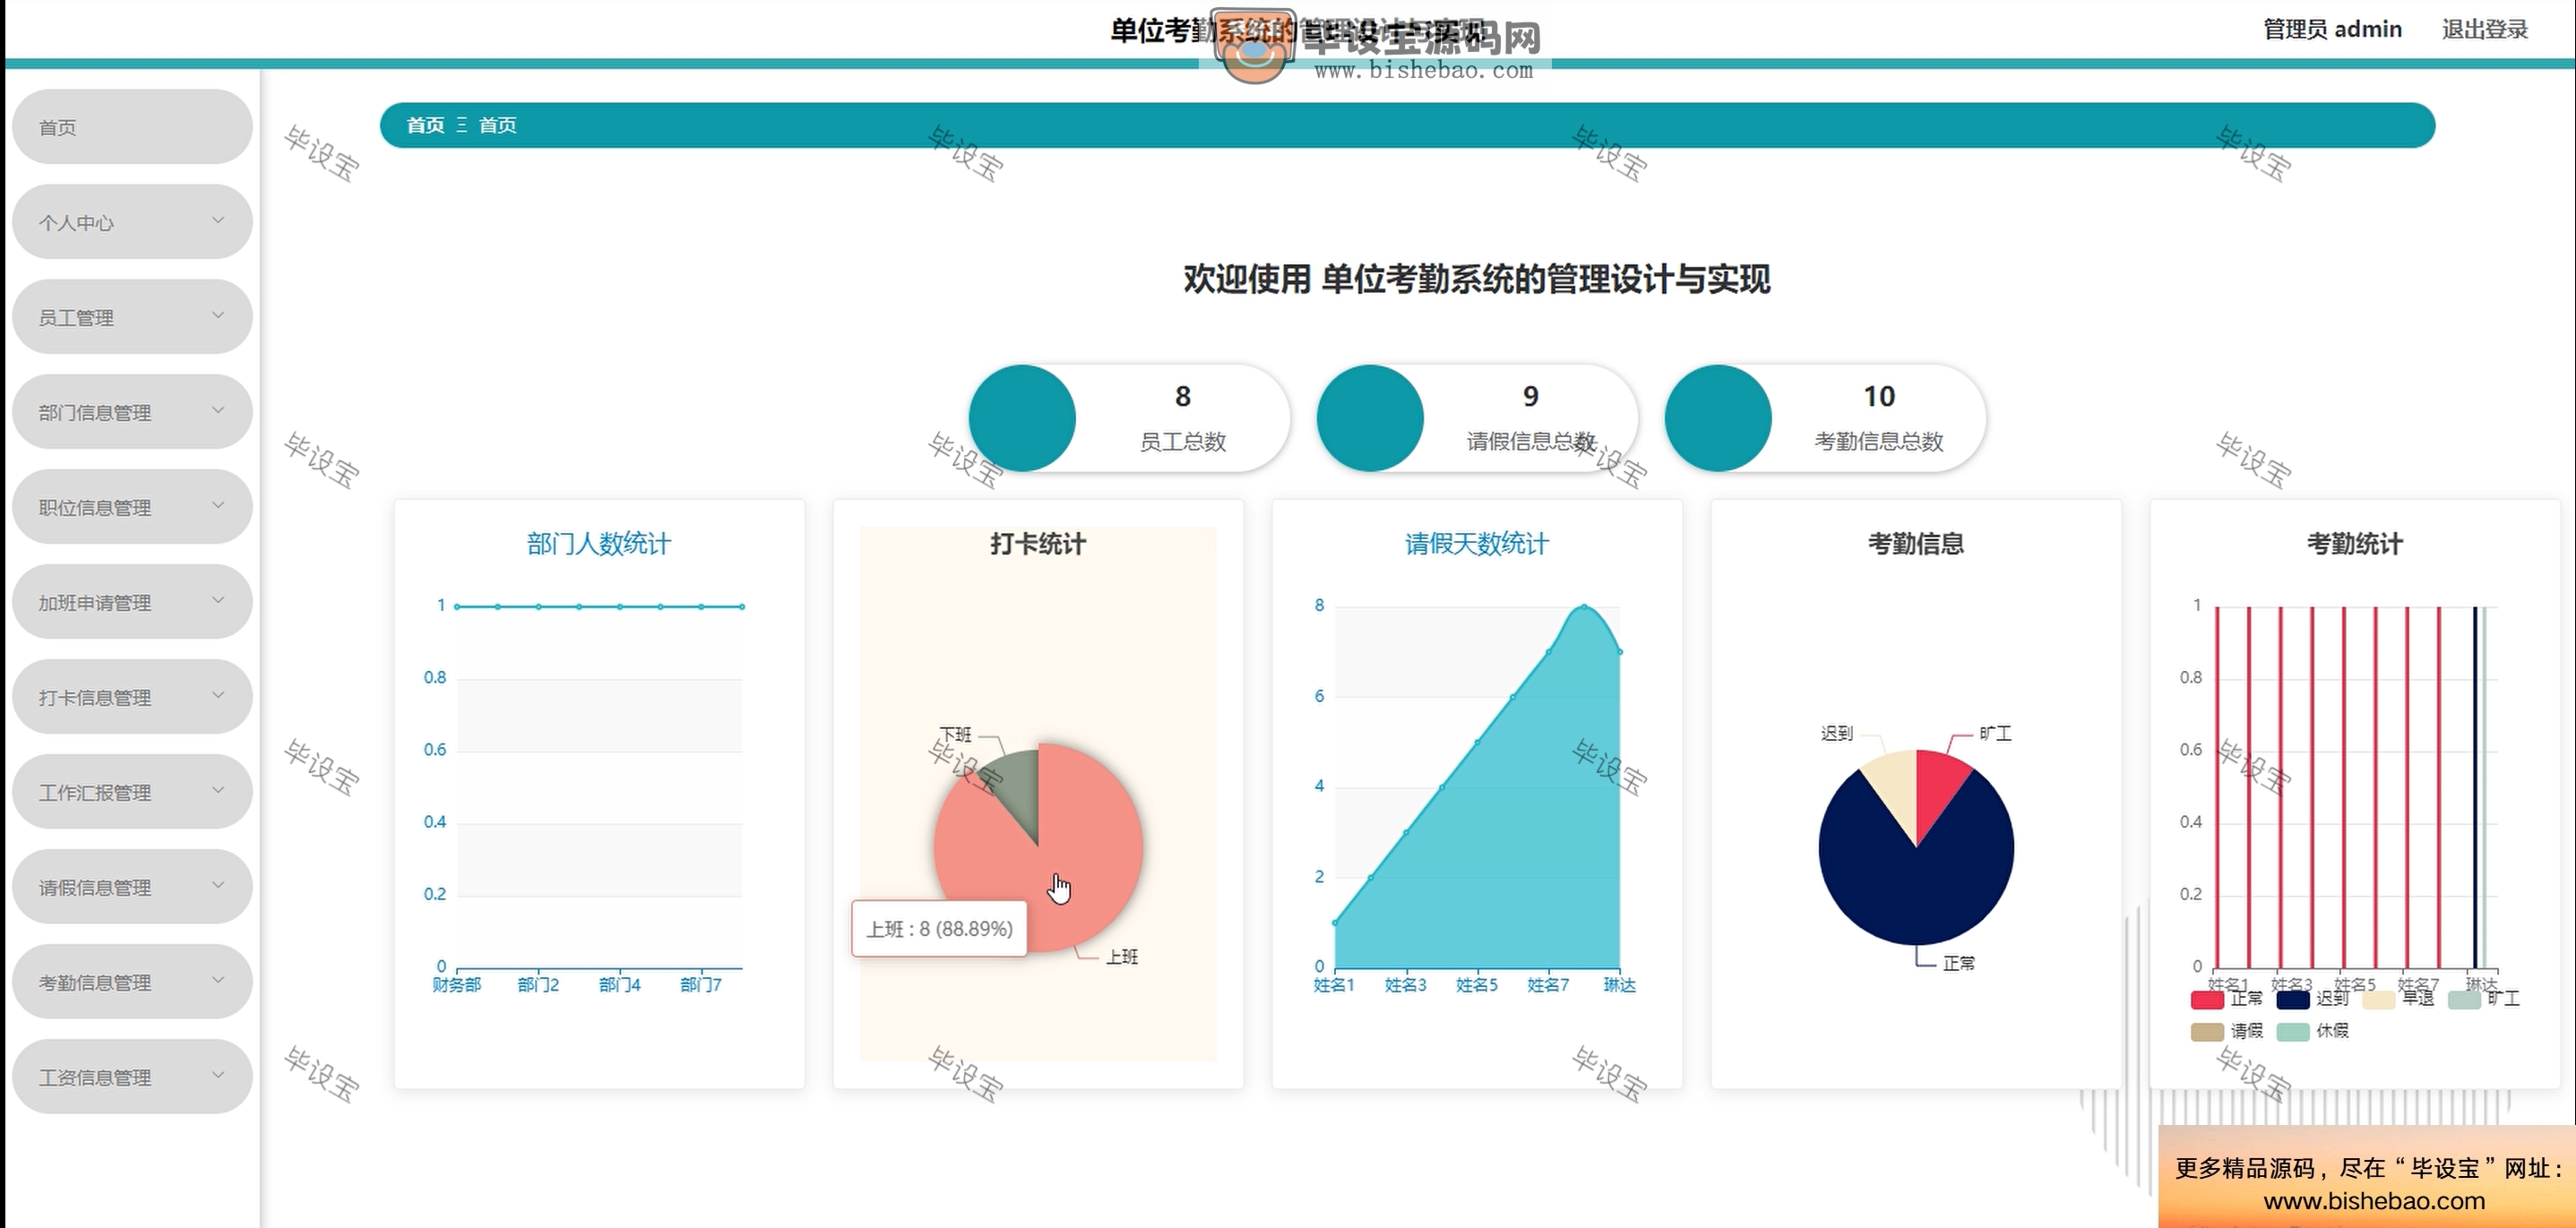Click the peak data point in 请假天数统计

pos(1584,606)
